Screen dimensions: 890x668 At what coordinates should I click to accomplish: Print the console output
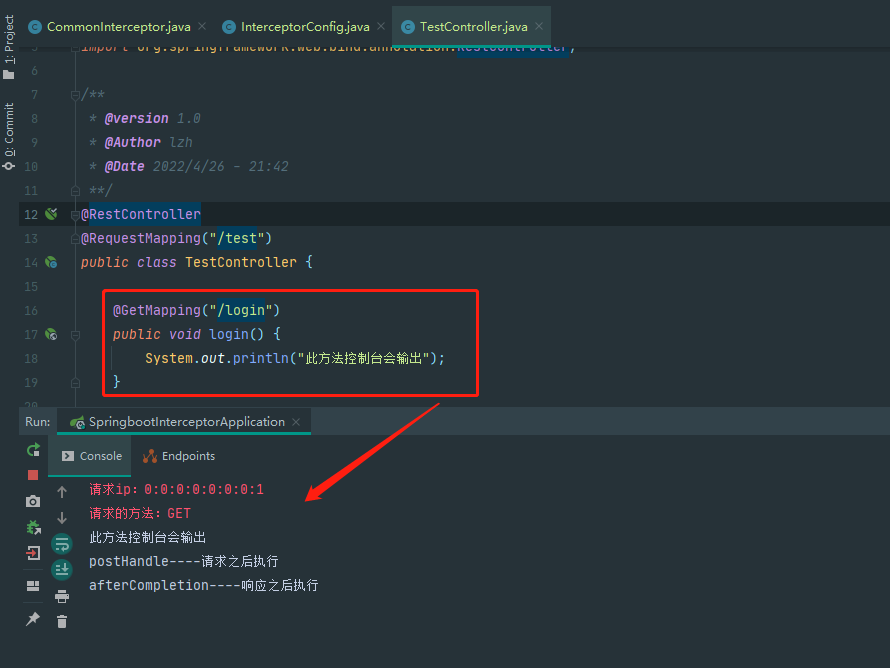click(x=62, y=596)
